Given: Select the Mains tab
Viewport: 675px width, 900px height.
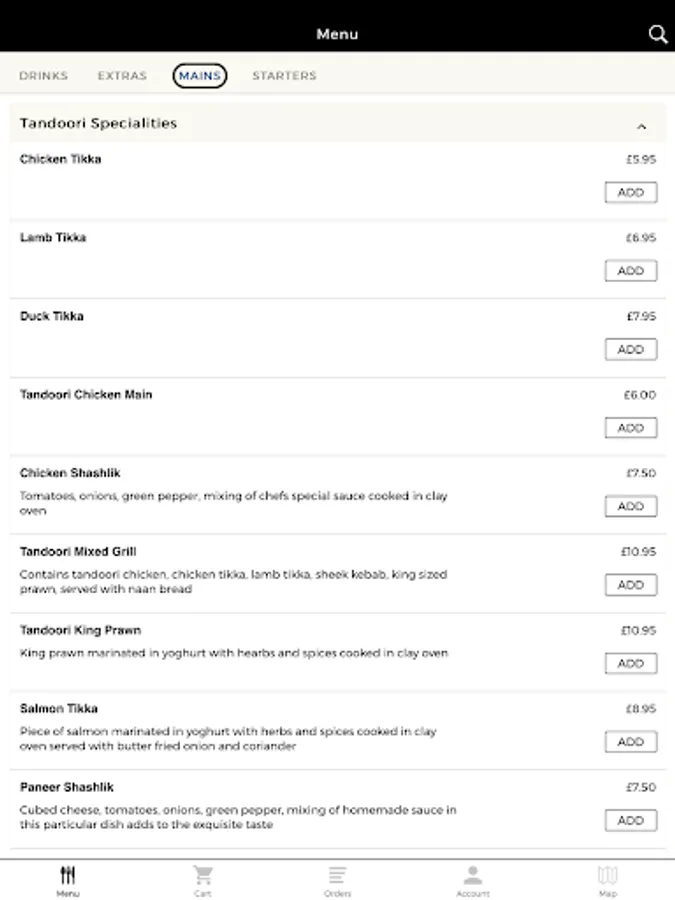Looking at the screenshot, I should 200,76.
